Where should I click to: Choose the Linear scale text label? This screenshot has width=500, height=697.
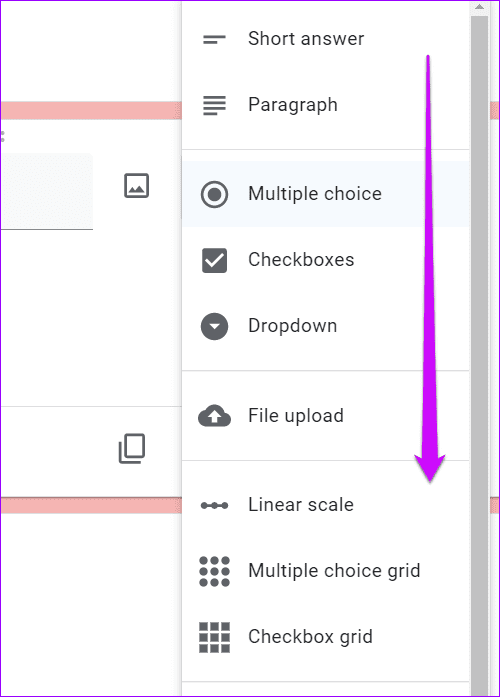(301, 505)
